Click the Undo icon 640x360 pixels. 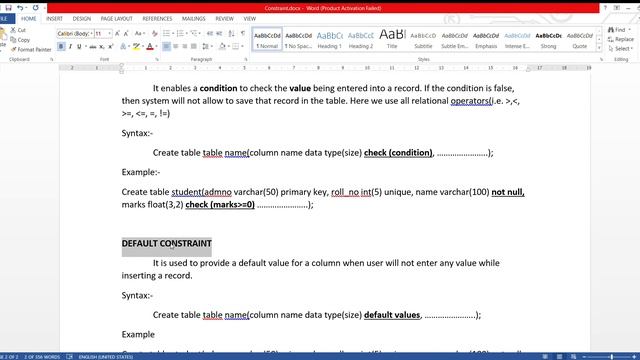tap(19, 8)
